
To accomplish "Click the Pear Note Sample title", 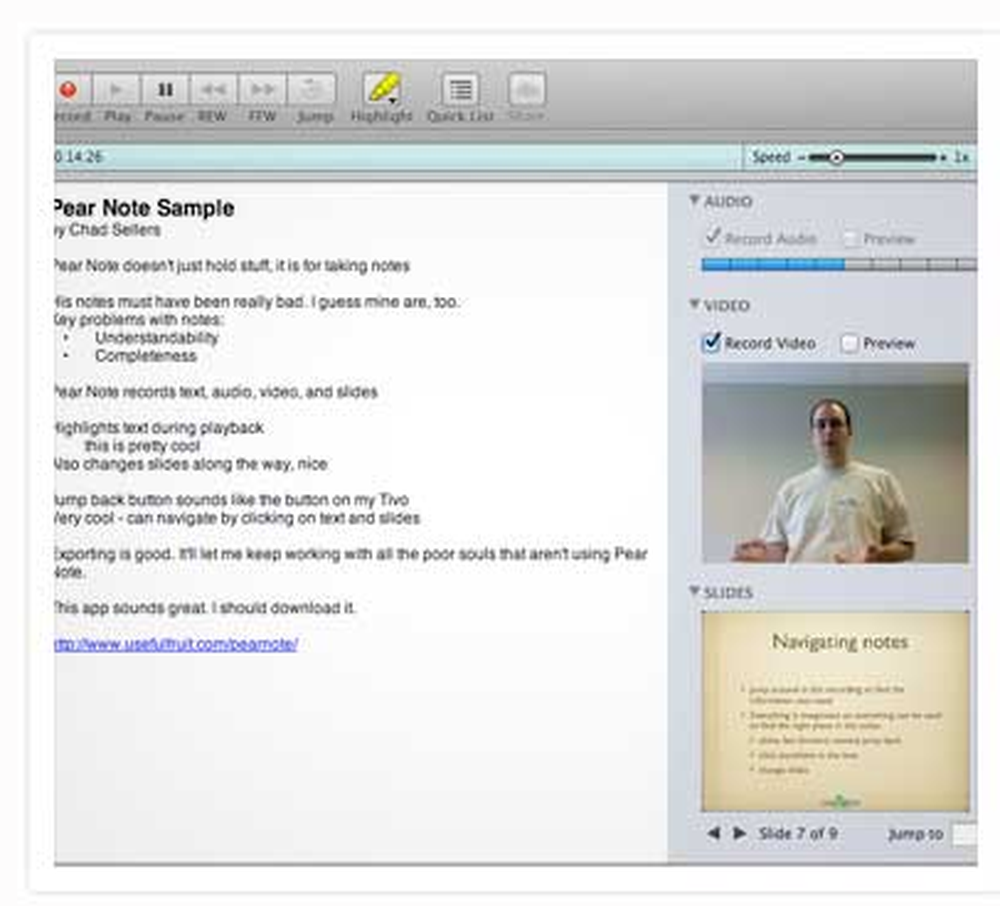I will (145, 208).
